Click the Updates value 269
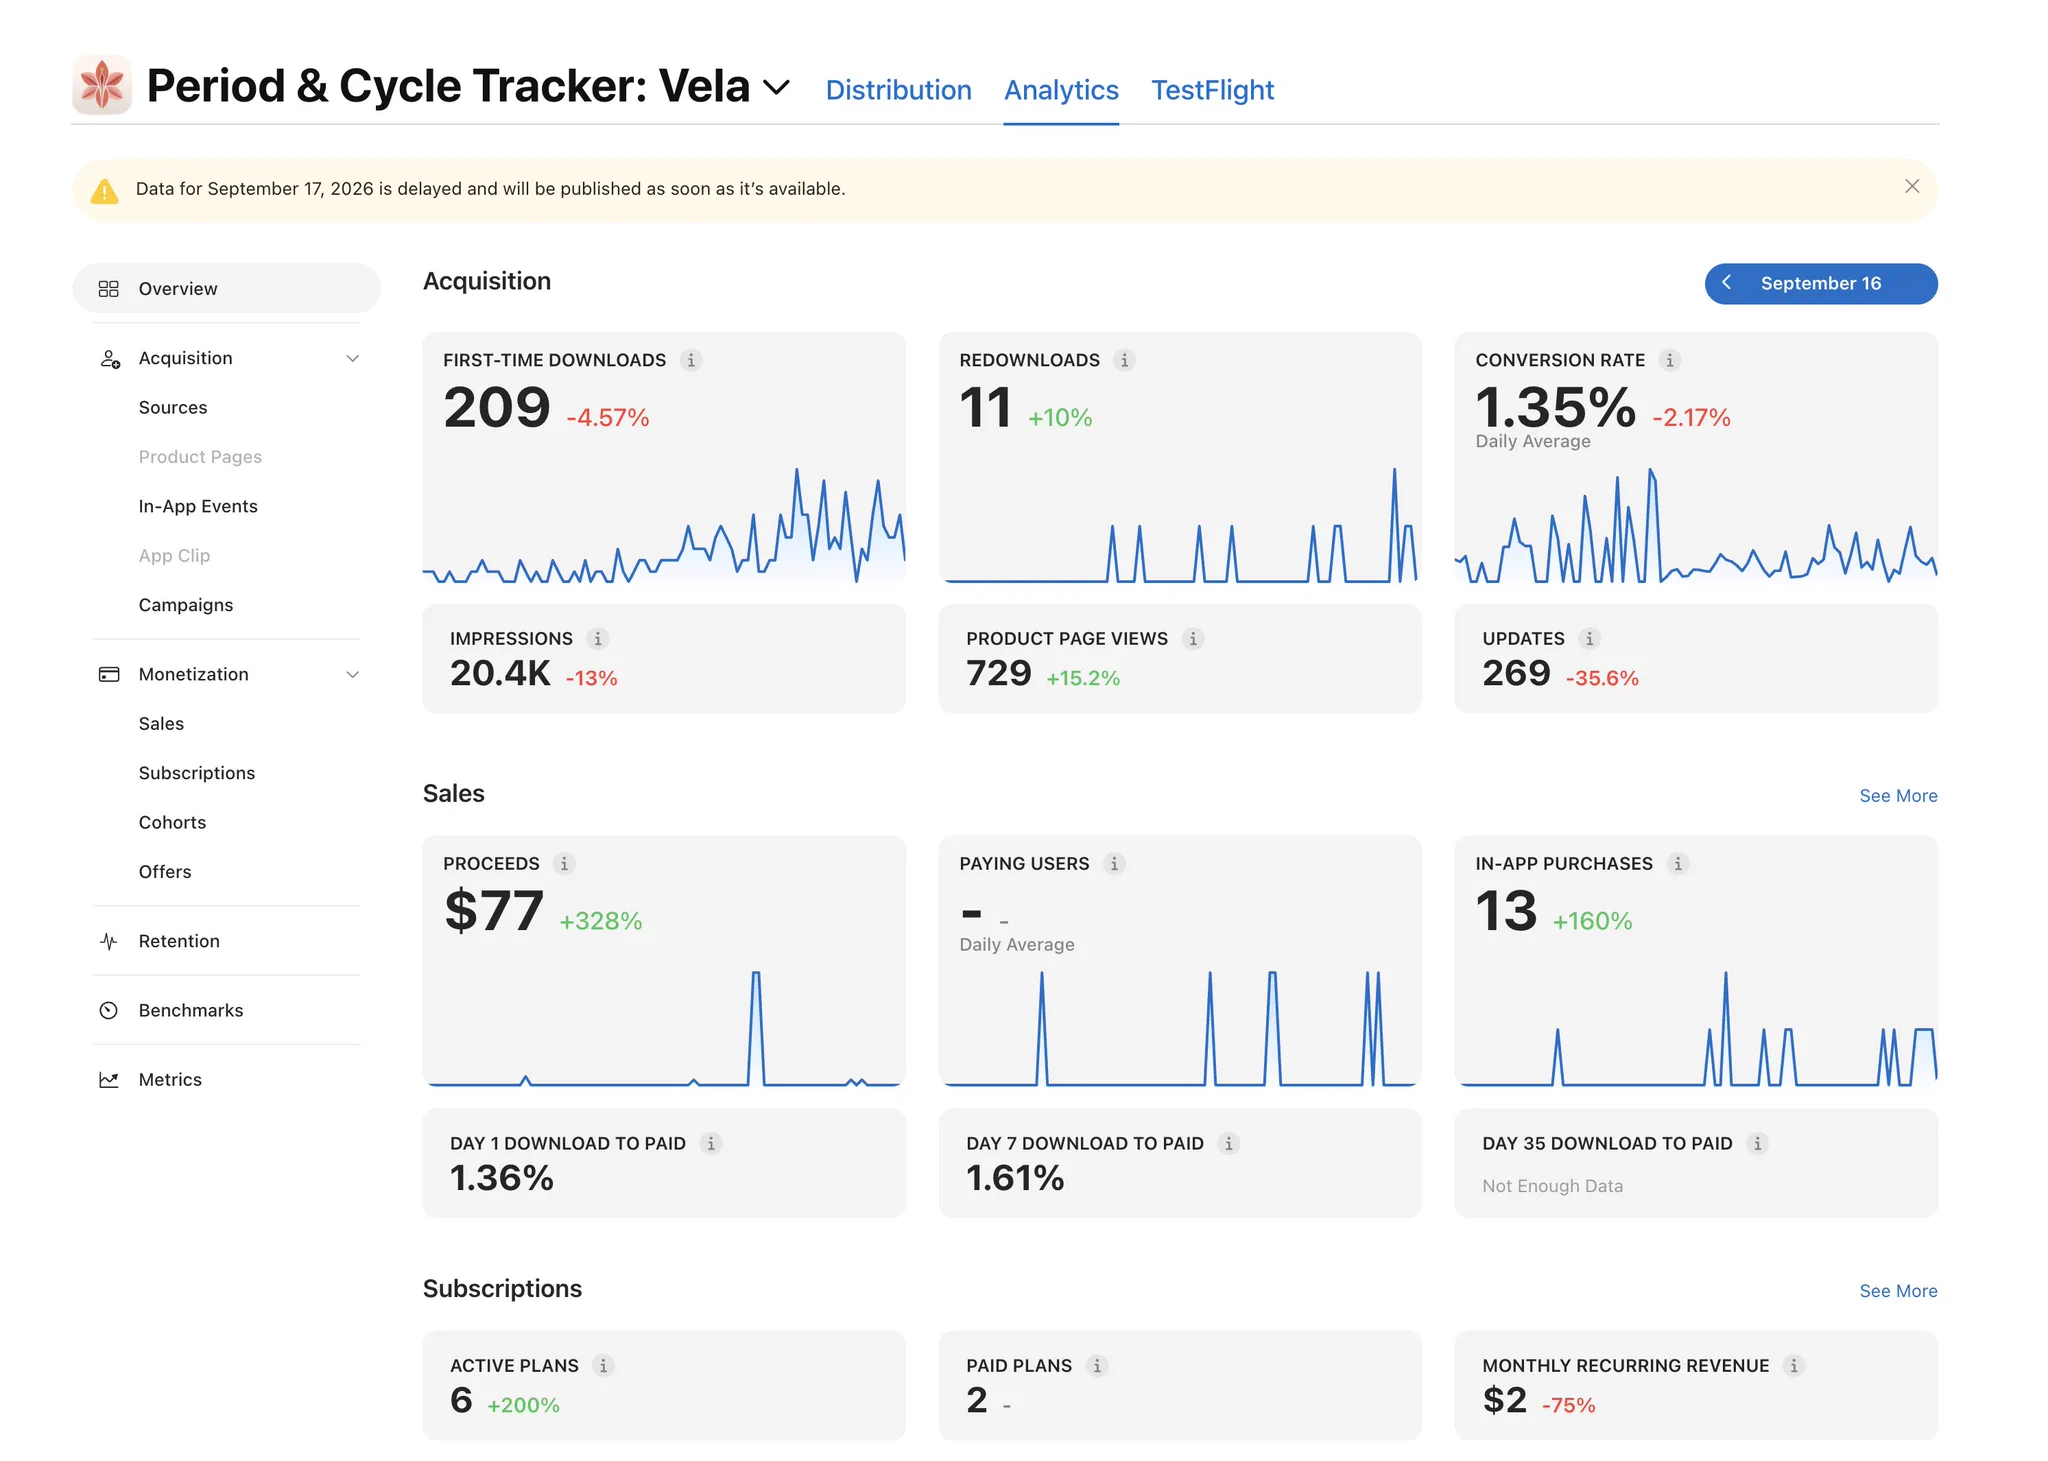Viewport: 2048px width, 1461px height. pyautogui.click(x=1516, y=674)
